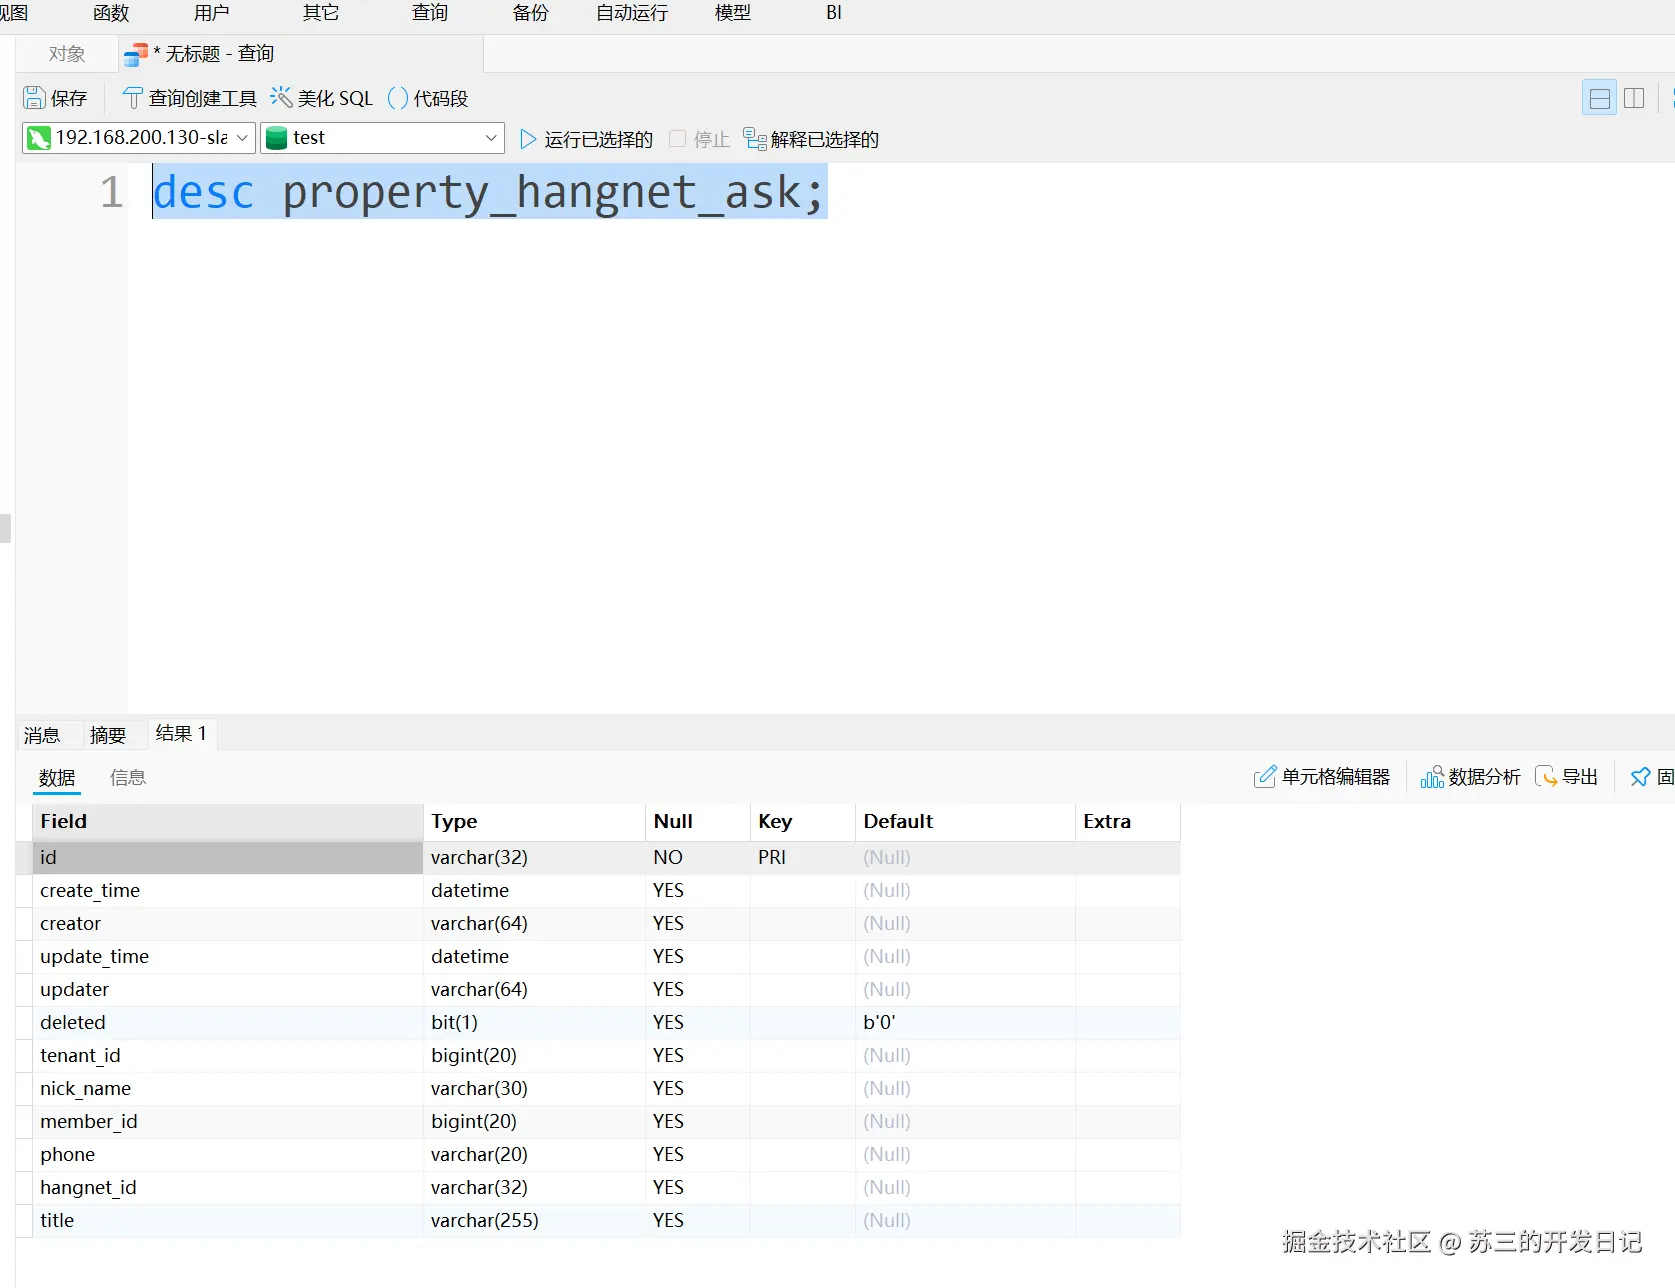Click the Type column header
The image size is (1675, 1288).
534,821
